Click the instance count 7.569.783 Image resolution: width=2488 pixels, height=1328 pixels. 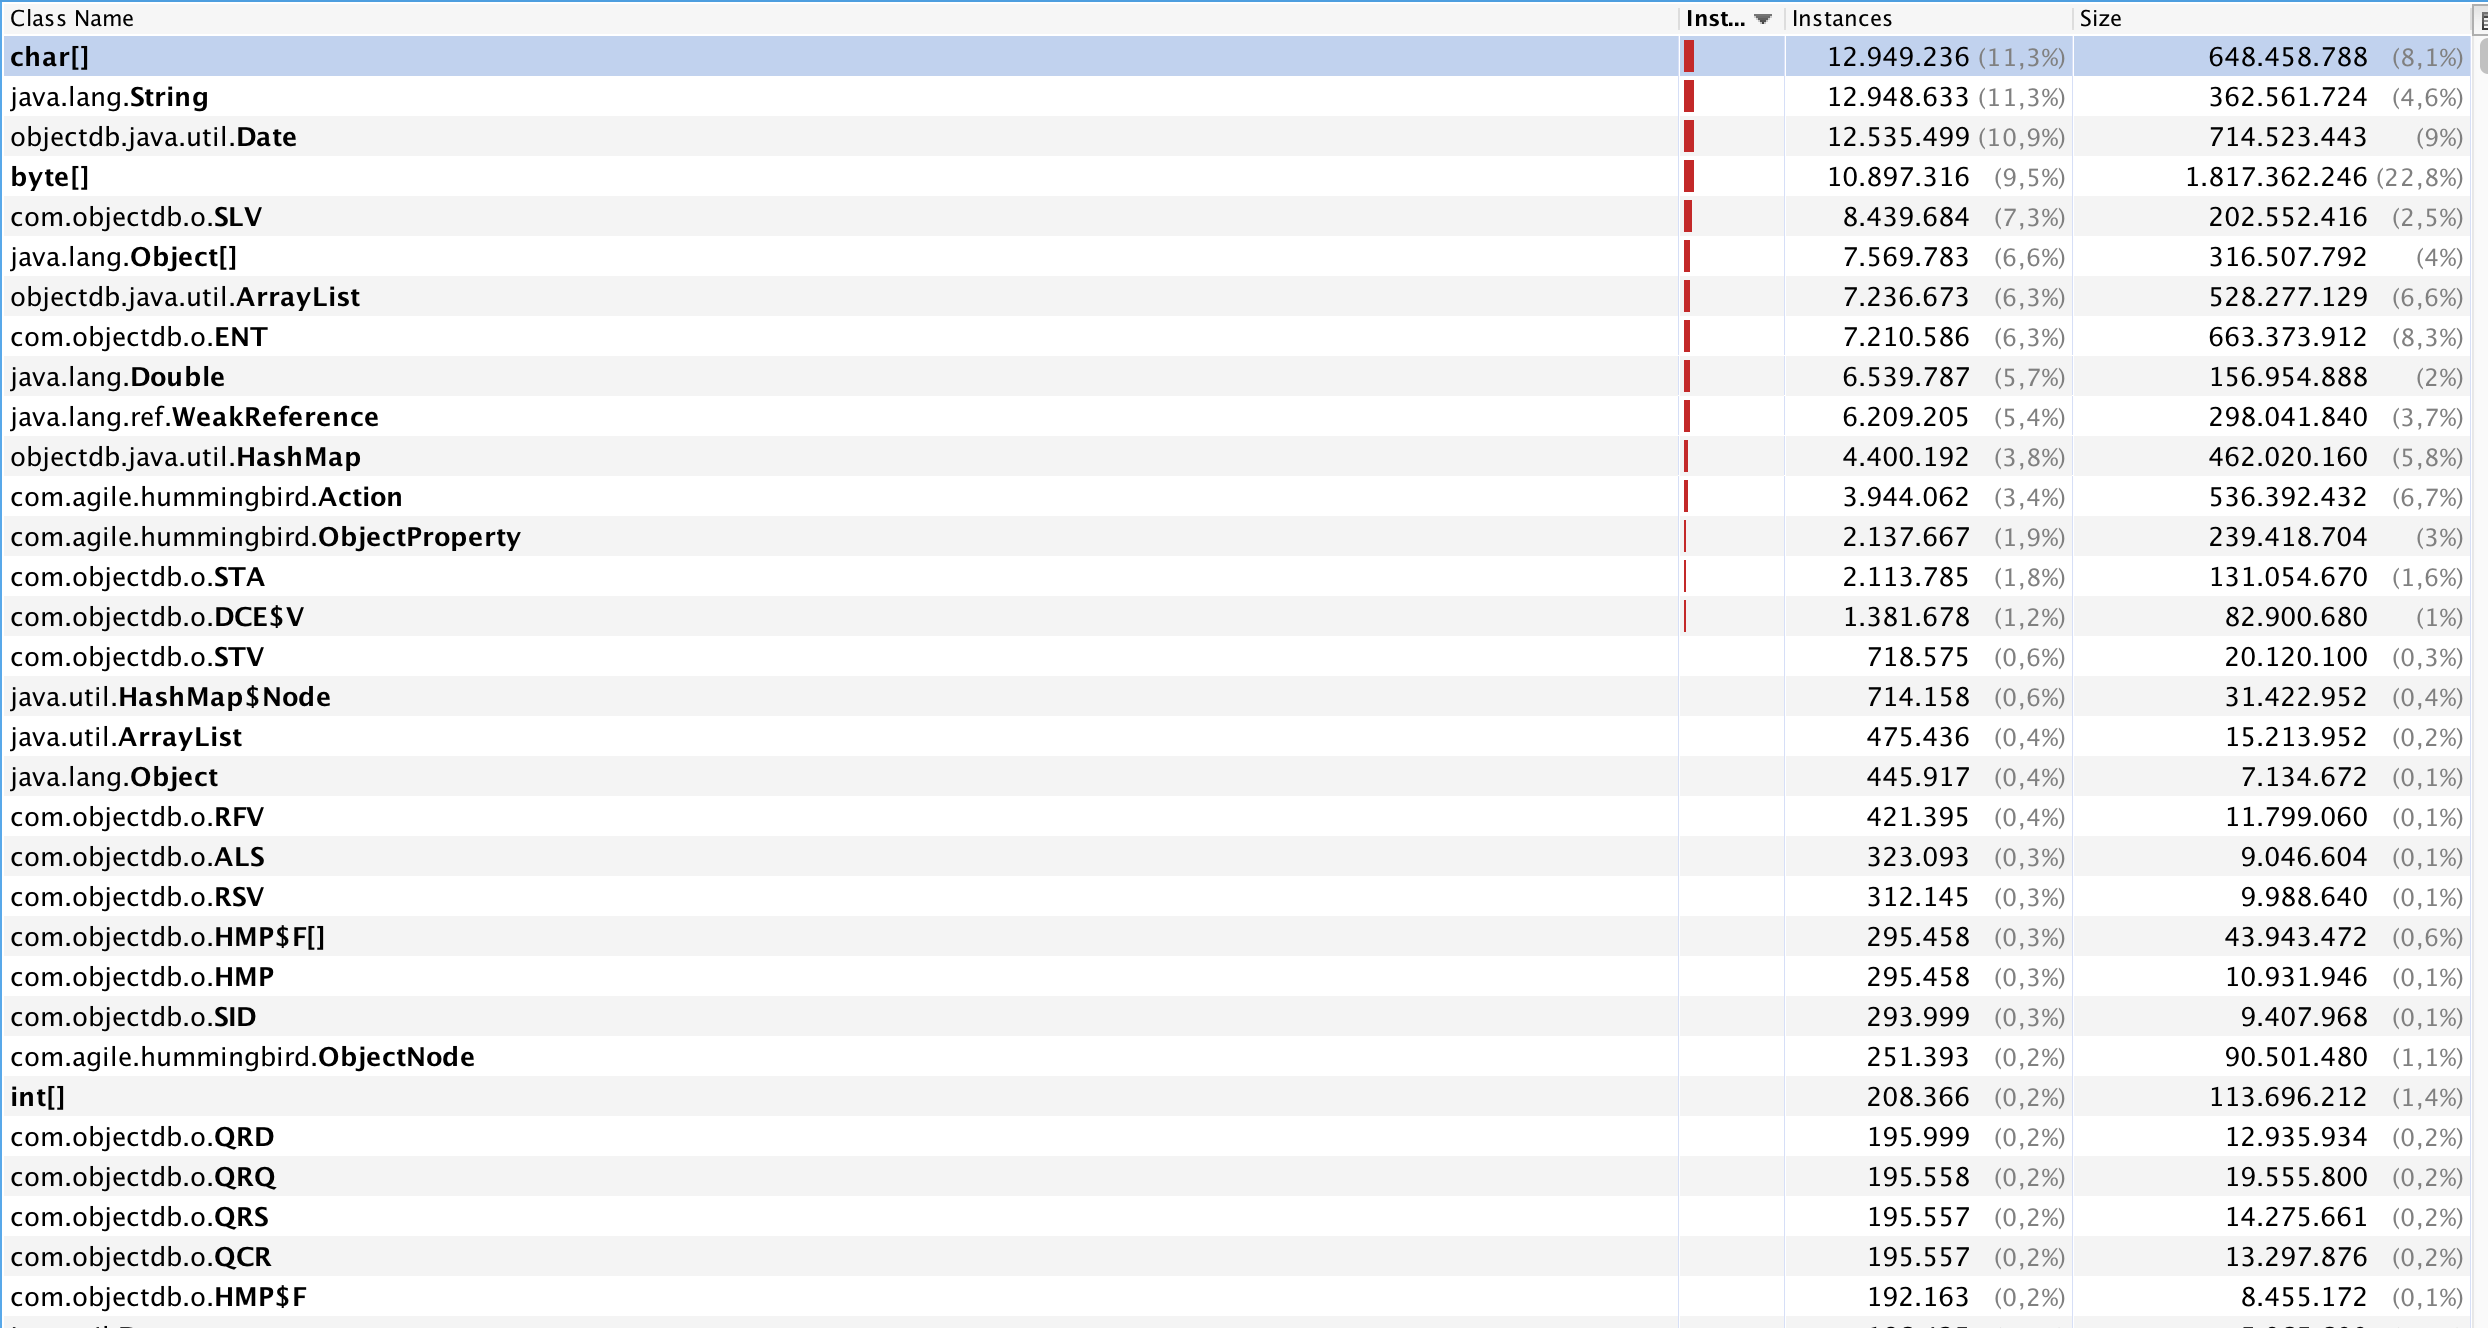pos(1906,257)
